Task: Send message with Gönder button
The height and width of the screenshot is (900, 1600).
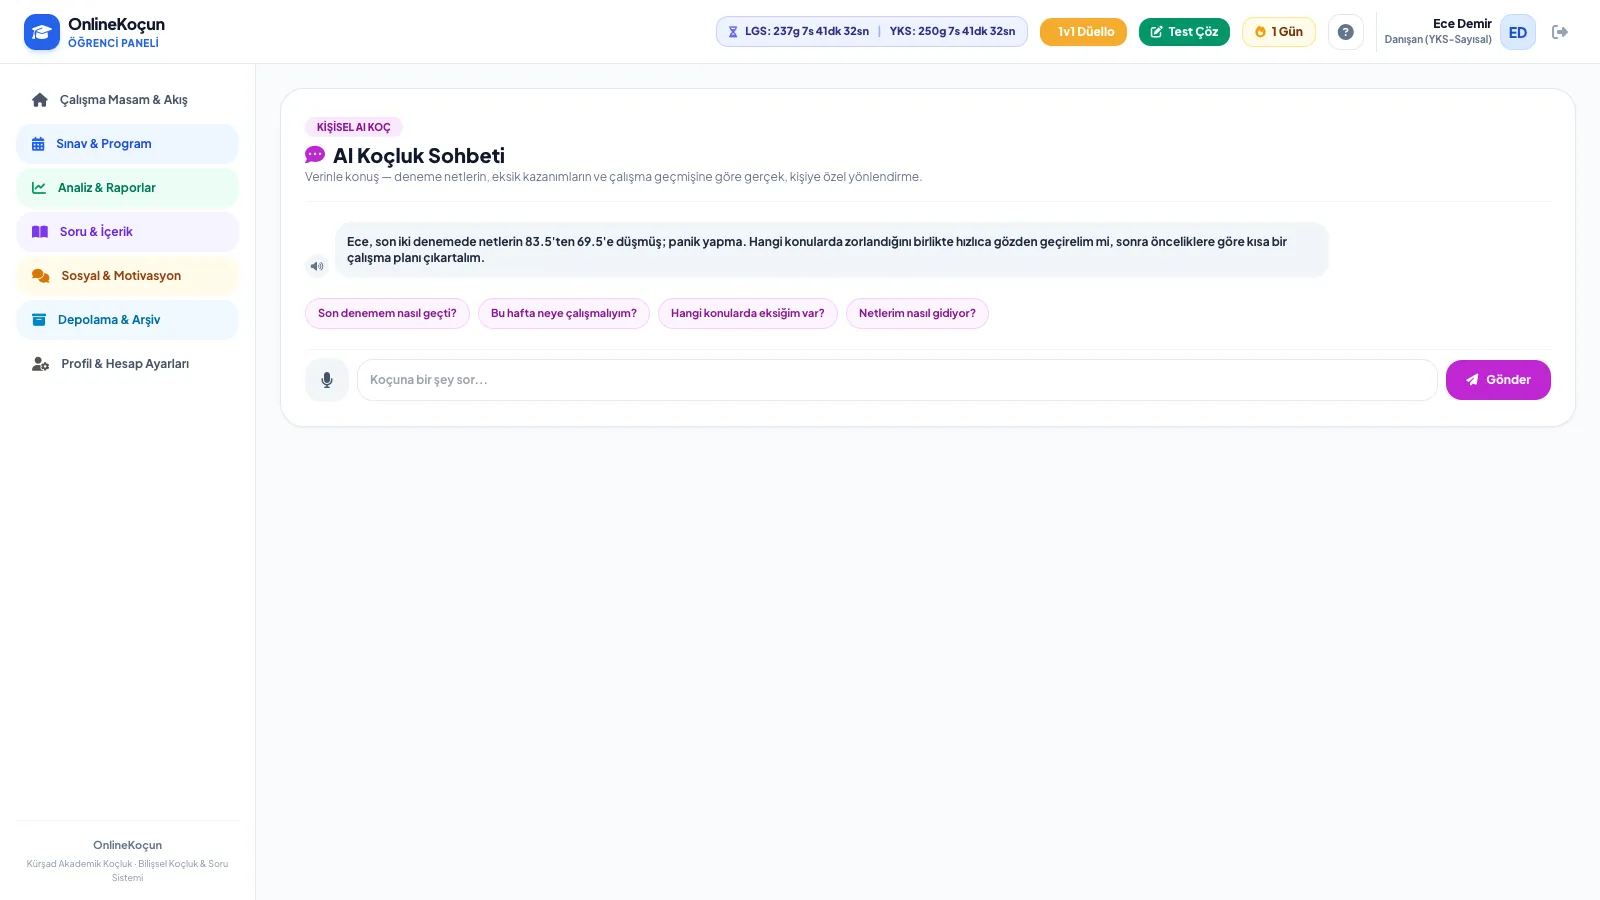Action: tap(1498, 380)
